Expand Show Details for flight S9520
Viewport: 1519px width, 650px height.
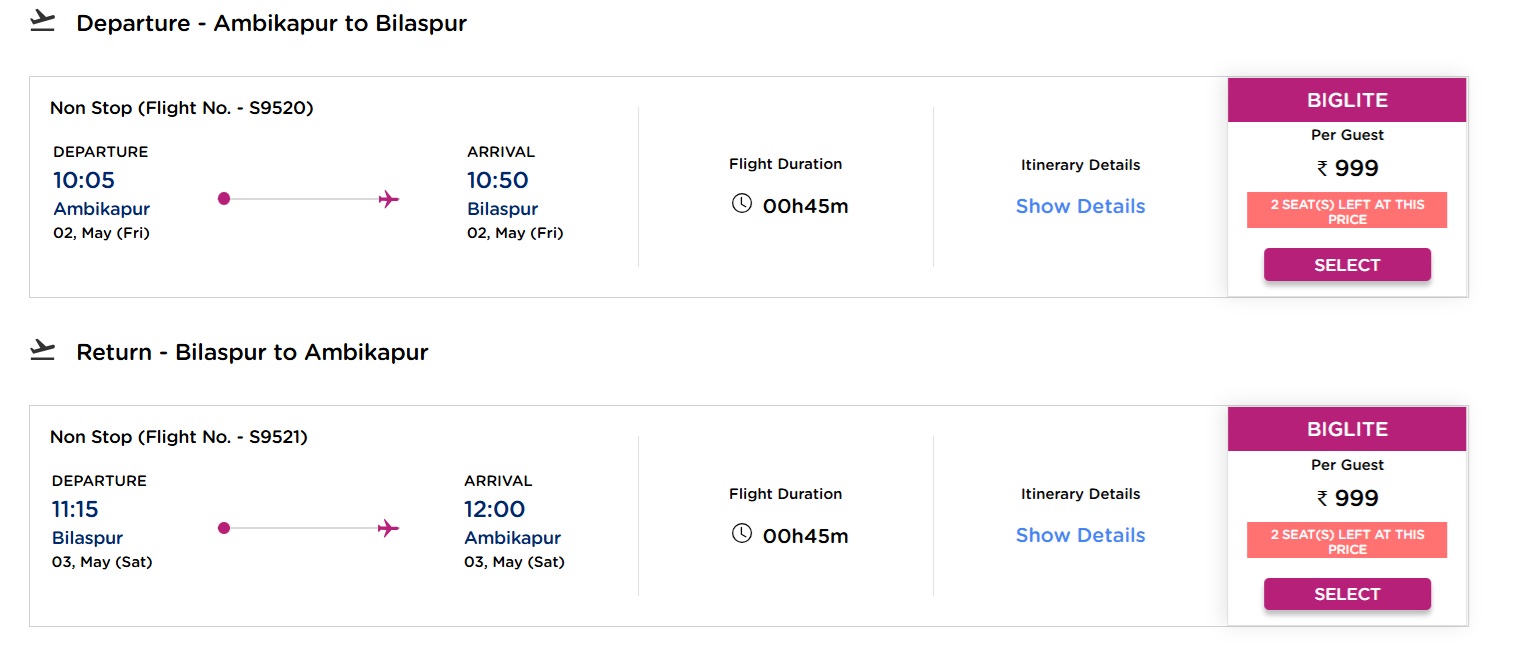1080,206
